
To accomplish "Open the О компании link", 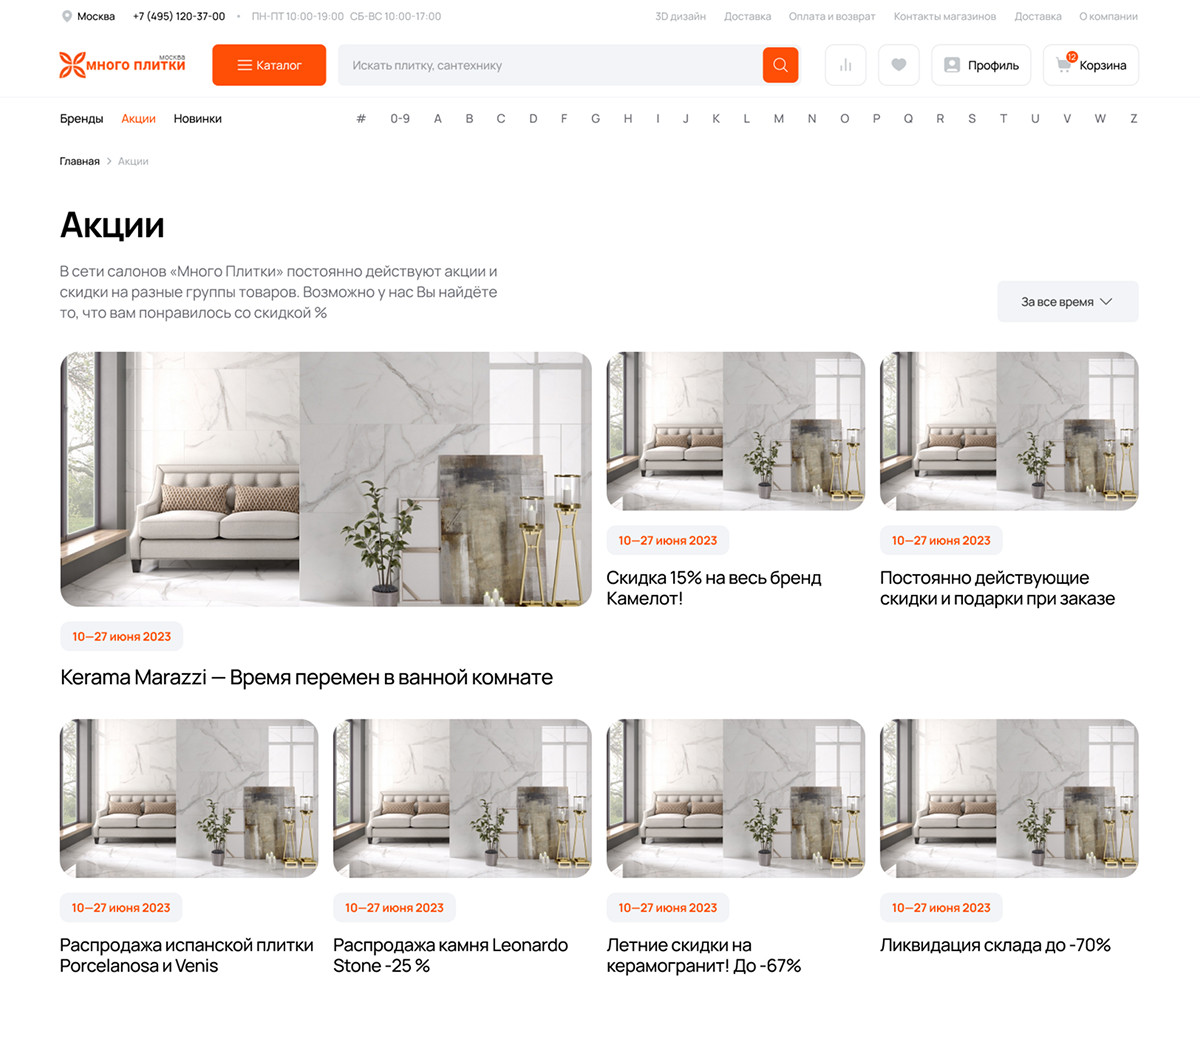I will (1108, 16).
